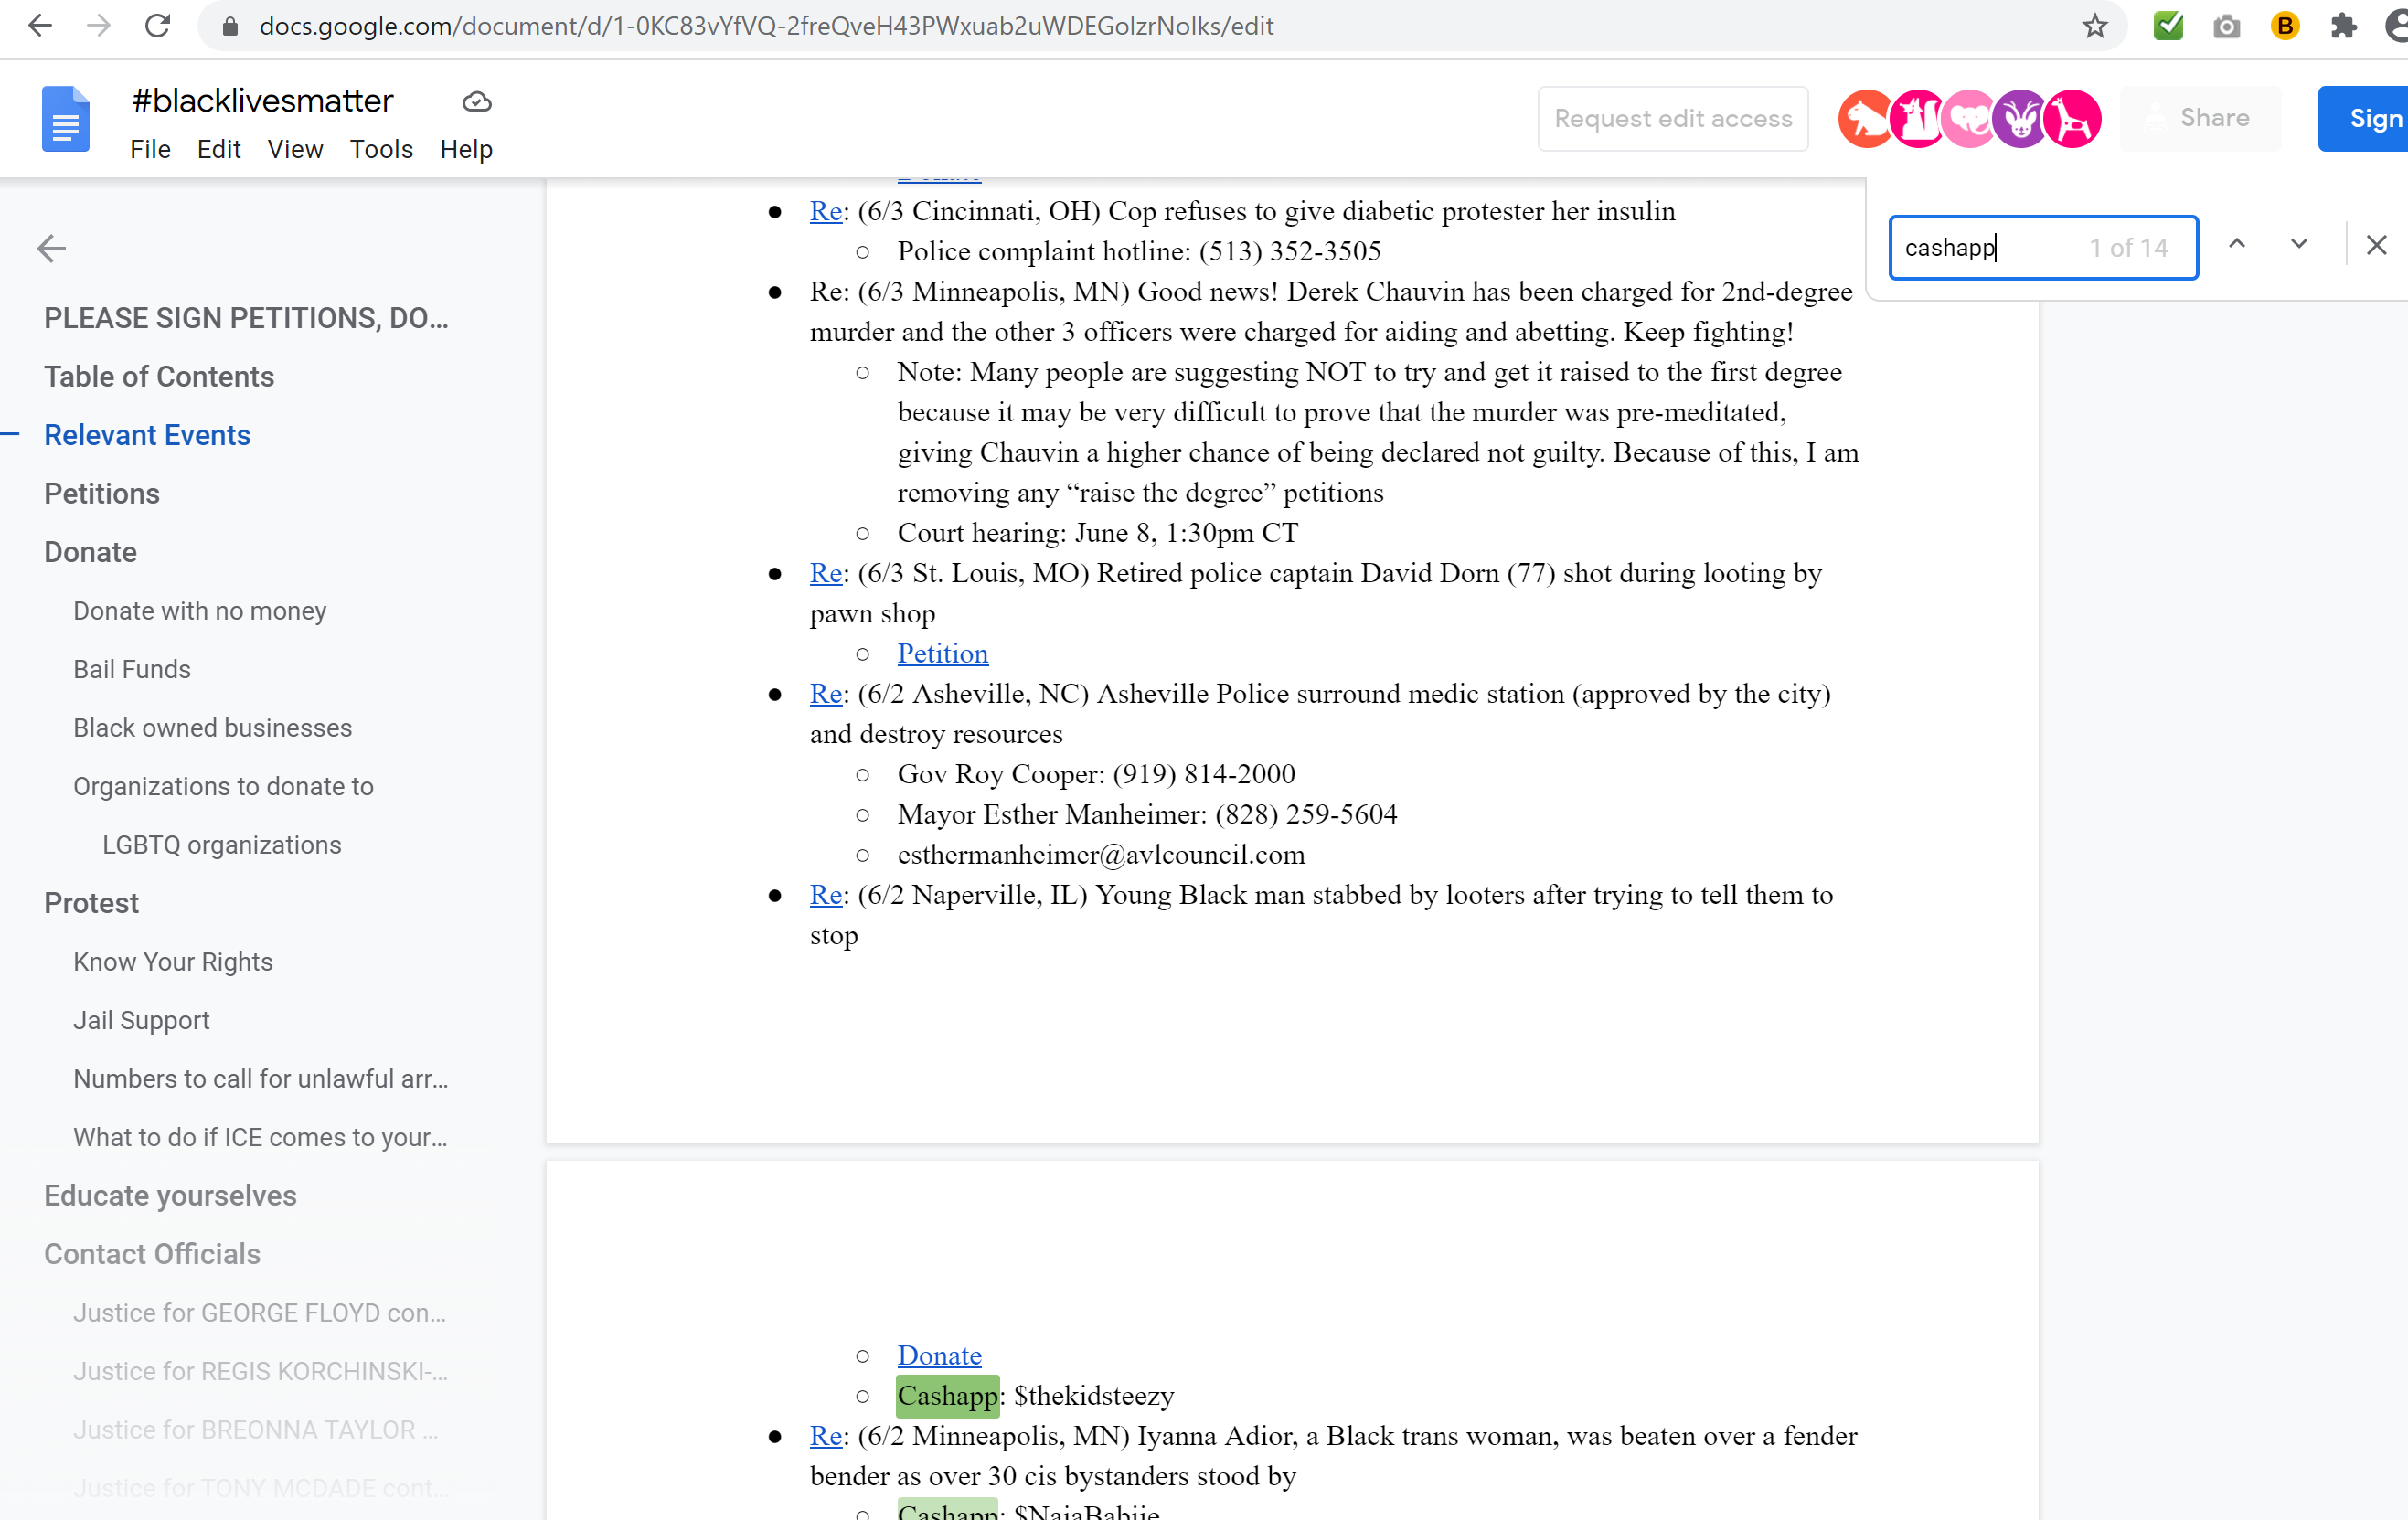
Task: Click the purple rabbit viewer avatar
Action: (x=2020, y=119)
